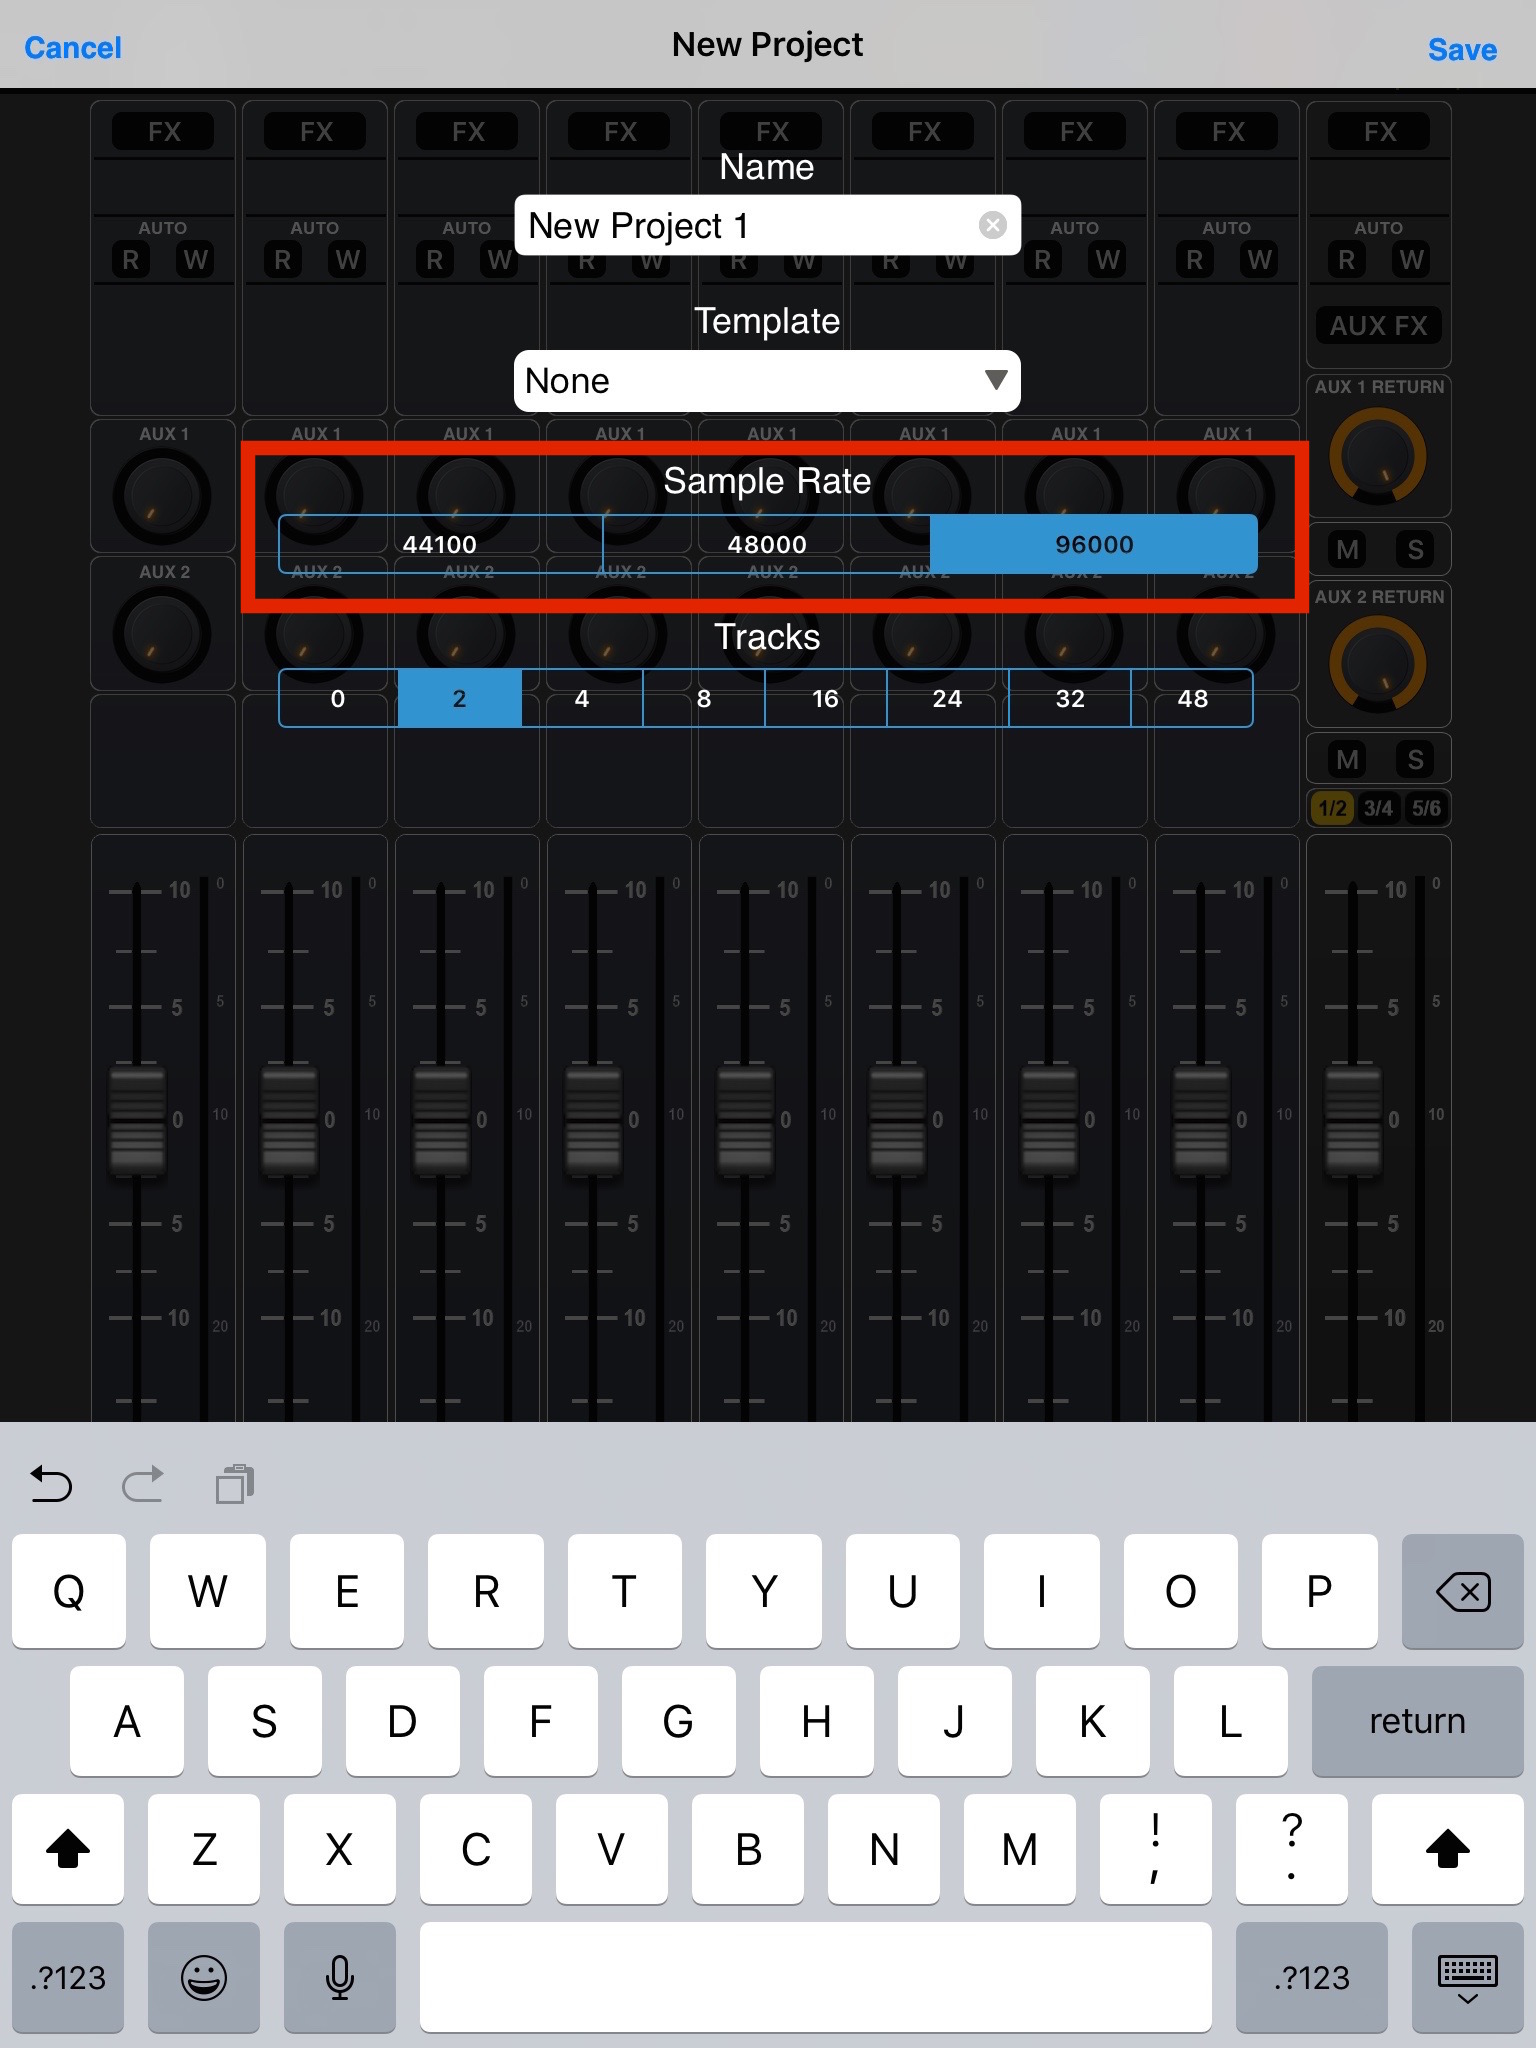Tap the space bar
This screenshot has width=1536, height=2048.
[816, 1977]
